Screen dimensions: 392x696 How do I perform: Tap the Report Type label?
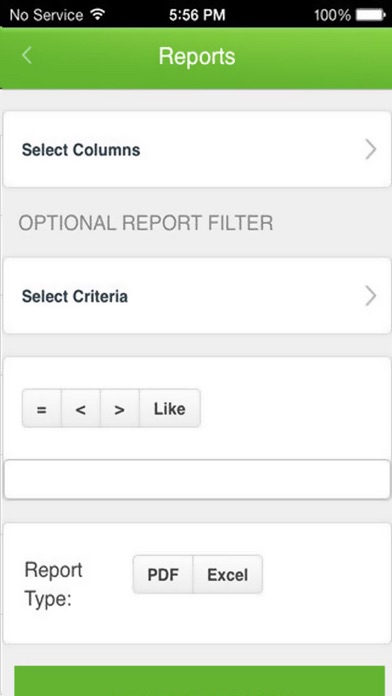point(53,584)
